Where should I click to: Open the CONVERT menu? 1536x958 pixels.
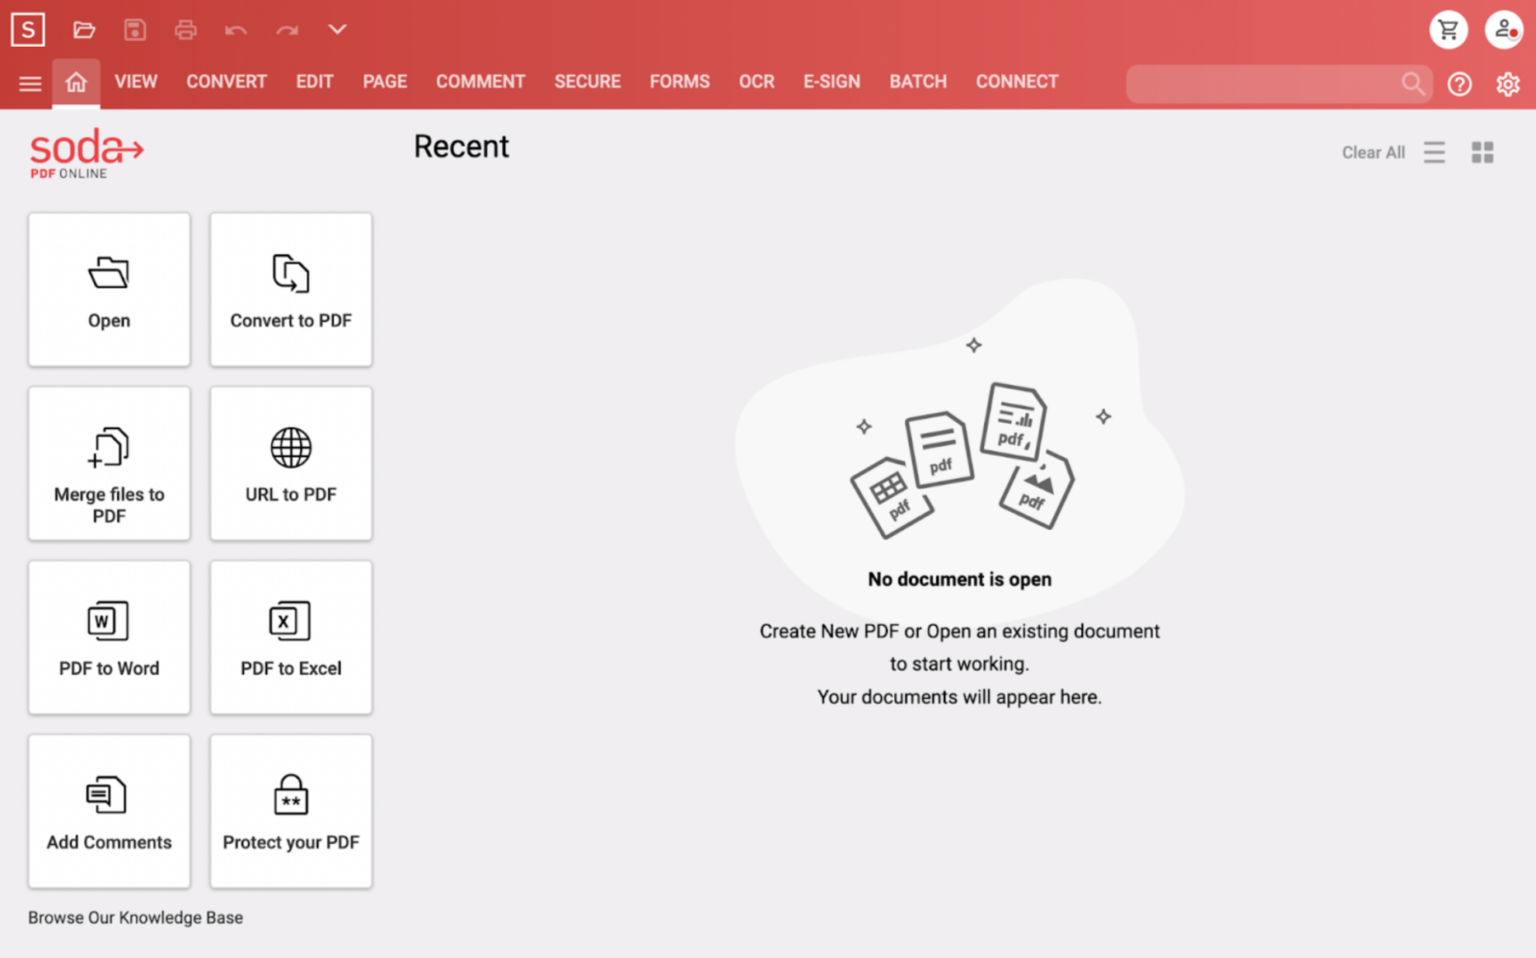pyautogui.click(x=226, y=82)
